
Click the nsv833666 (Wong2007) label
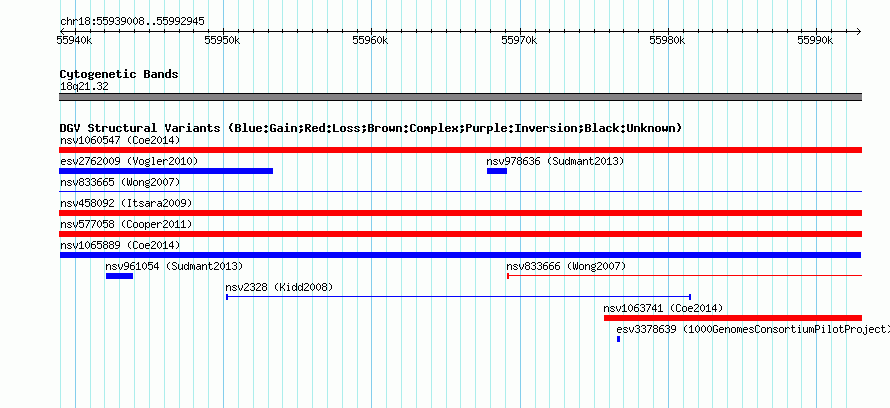click(566, 266)
